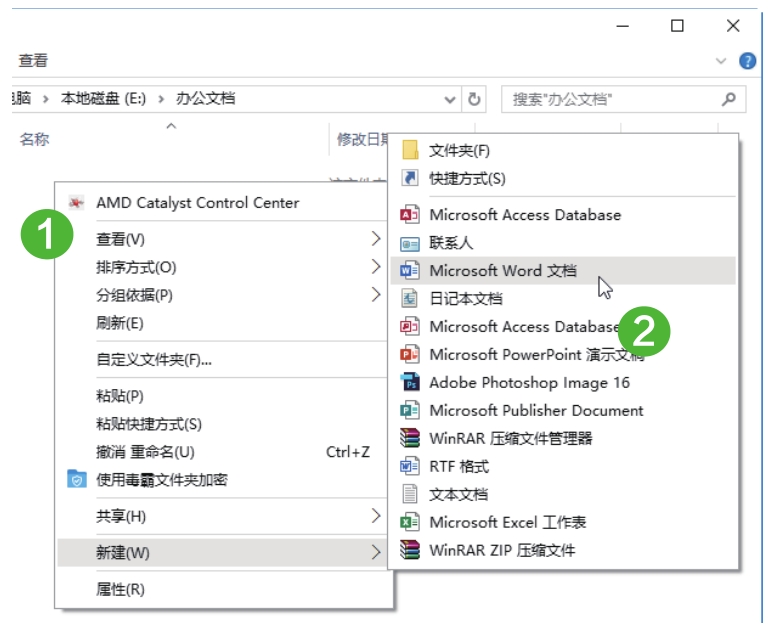Expand the 排序方式(O) submenu arrow
Viewport: 771px width, 632px height.
point(376,267)
